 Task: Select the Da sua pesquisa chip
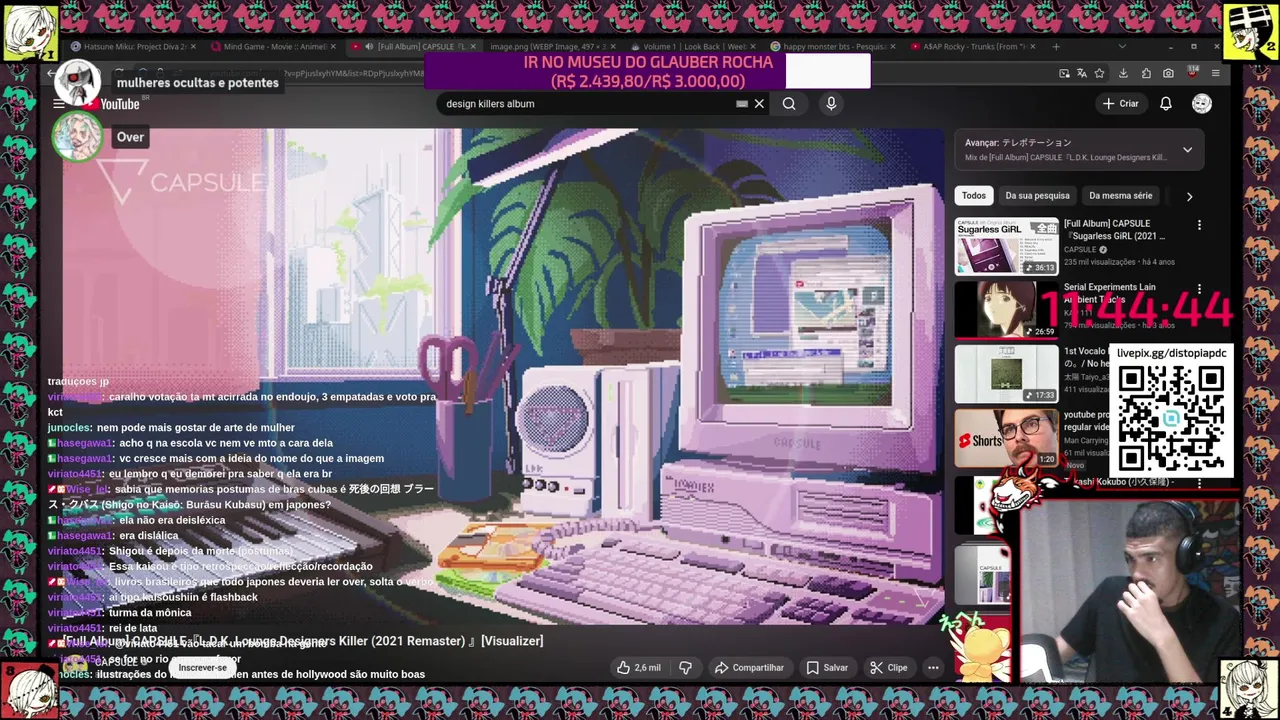(1037, 196)
